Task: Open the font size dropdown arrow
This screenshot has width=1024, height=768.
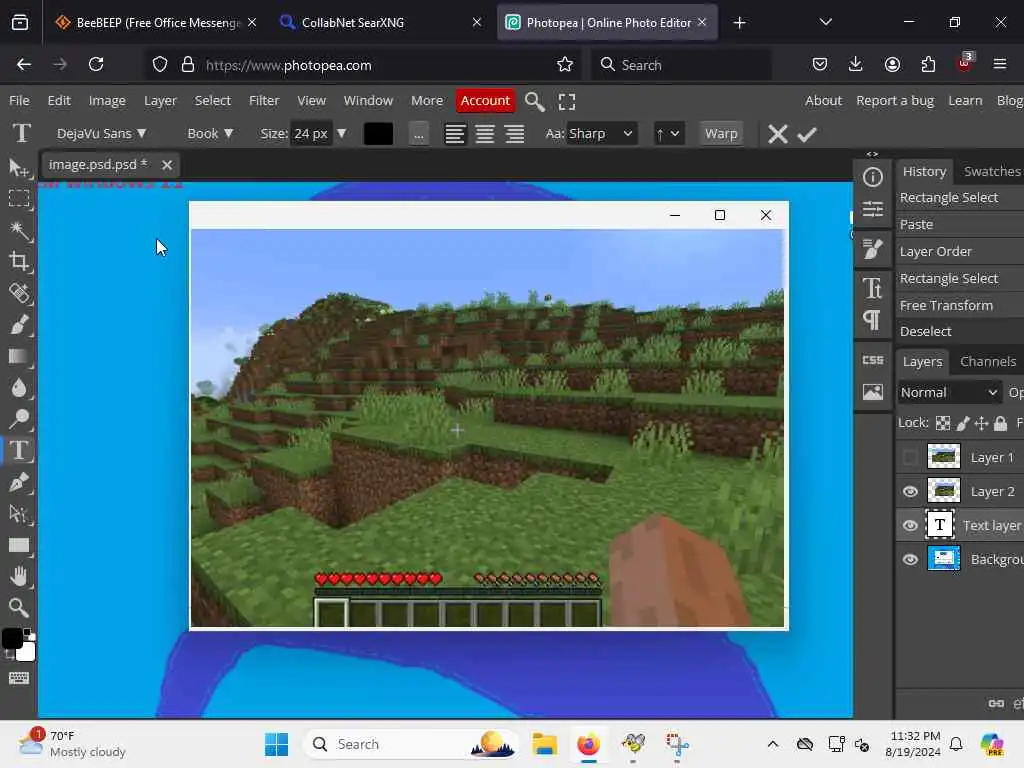Action: click(x=341, y=133)
